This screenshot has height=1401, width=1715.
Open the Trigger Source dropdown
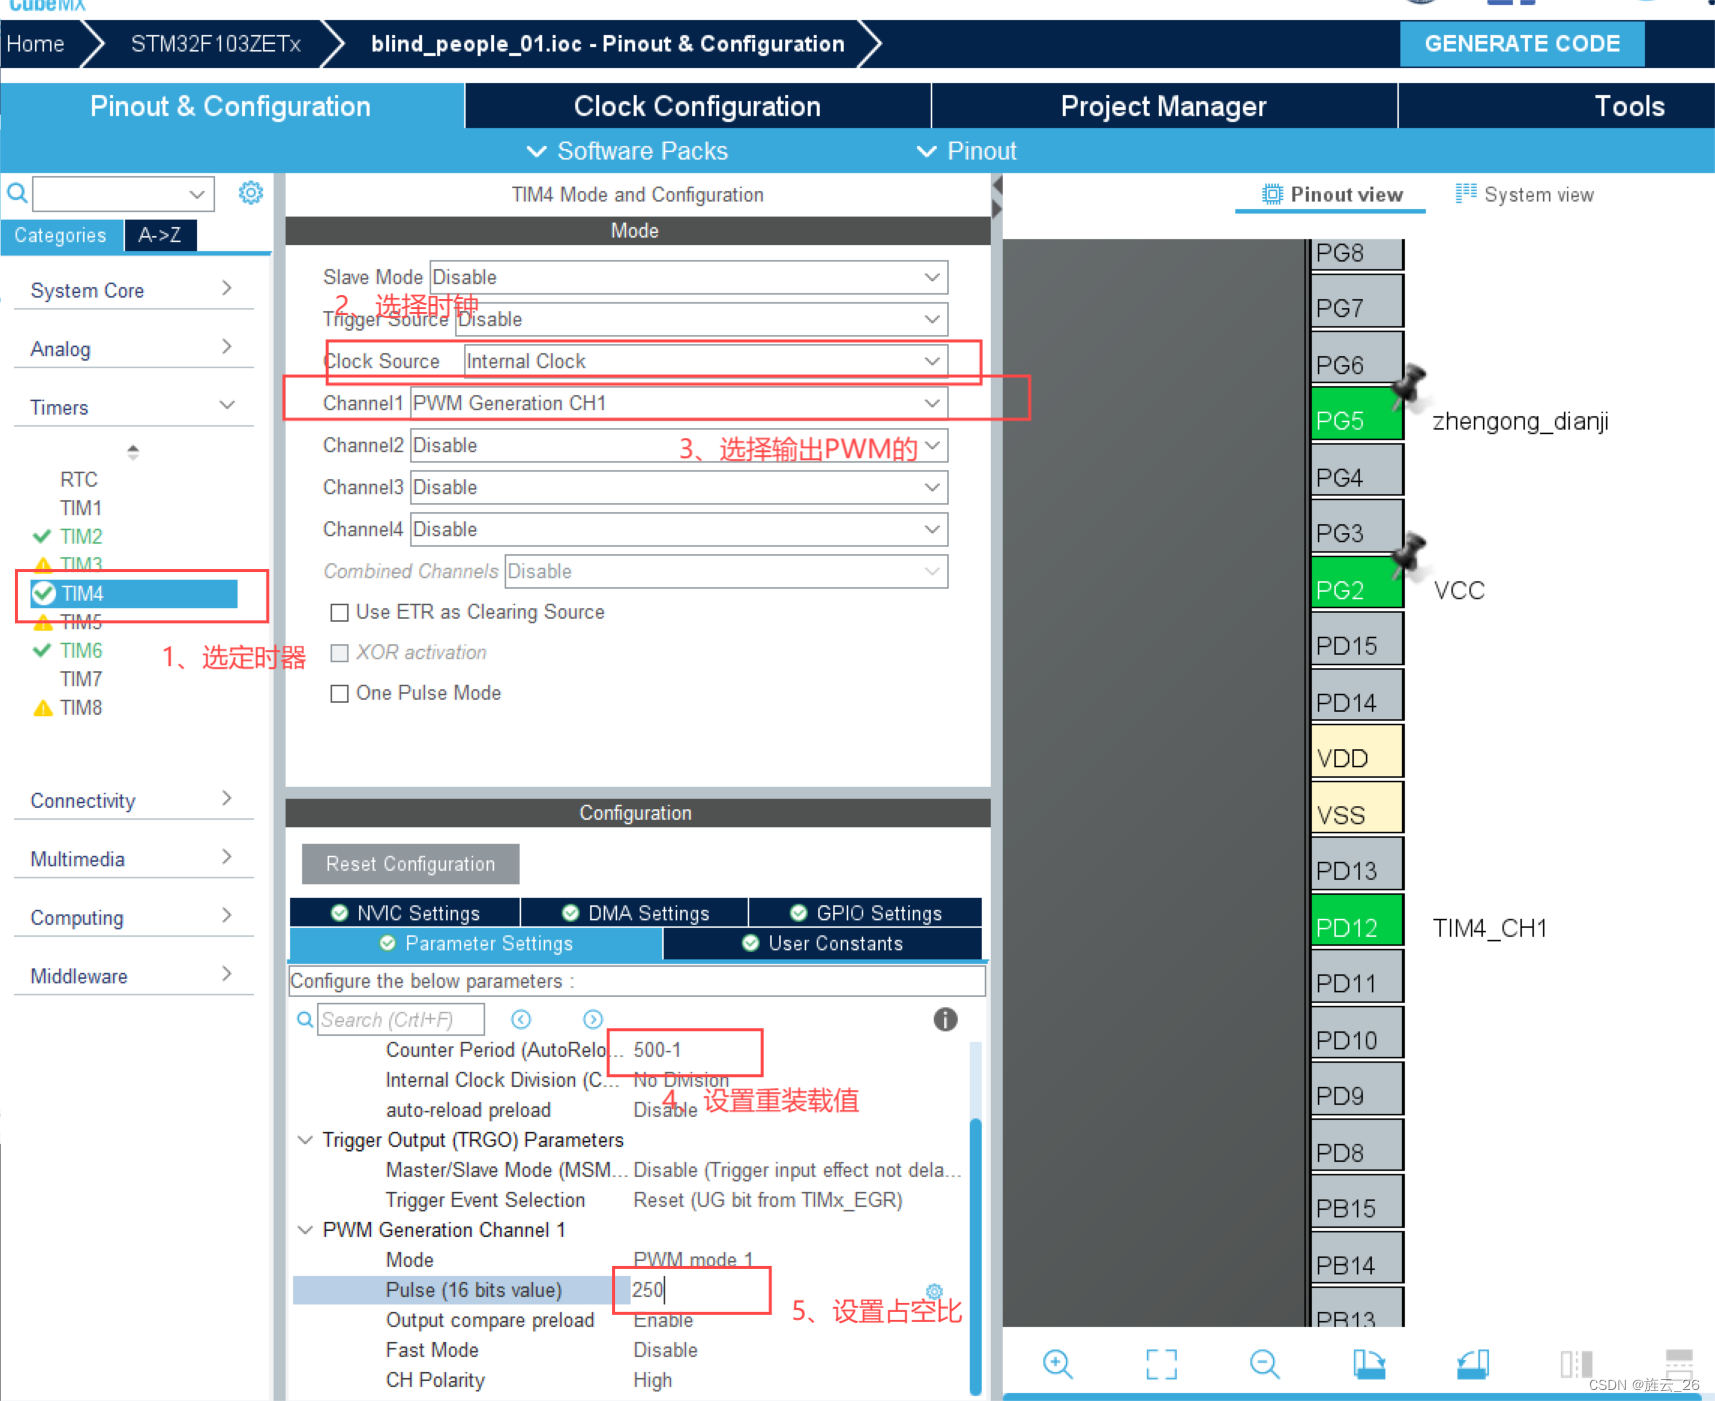(701, 319)
